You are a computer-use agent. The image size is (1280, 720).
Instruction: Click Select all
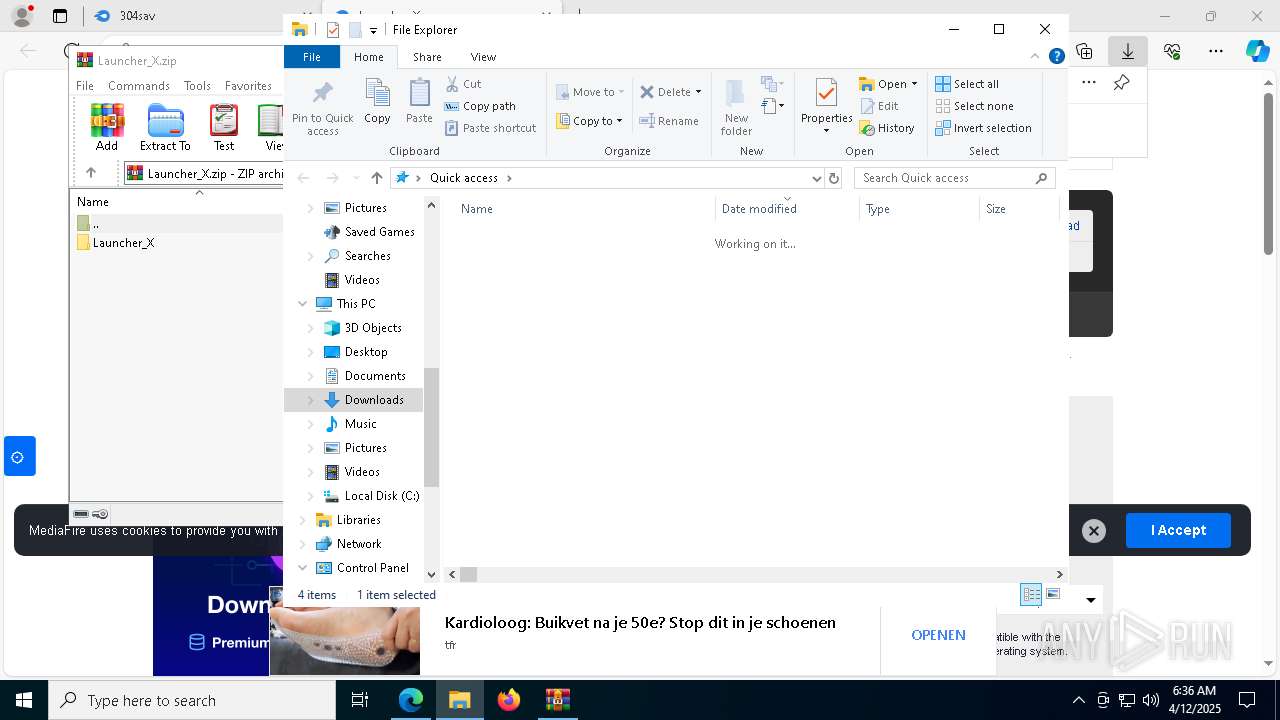click(x=967, y=84)
